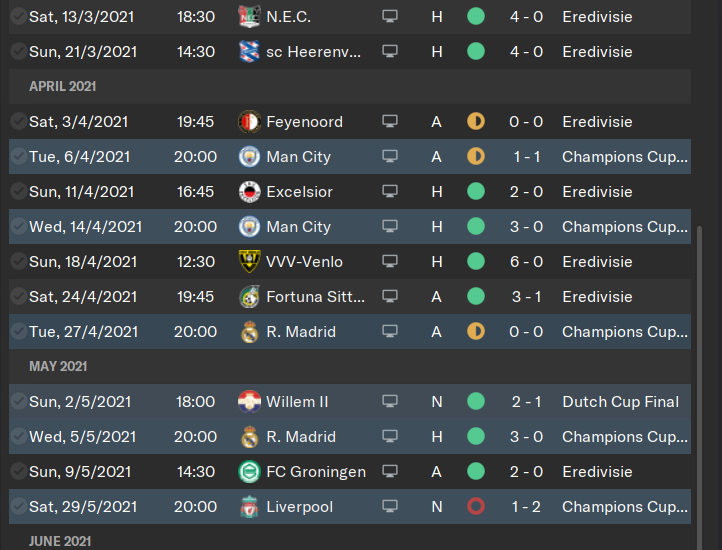
Task: Open the R. Madrid 3 - 0 result
Action: pyautogui.click(x=527, y=437)
